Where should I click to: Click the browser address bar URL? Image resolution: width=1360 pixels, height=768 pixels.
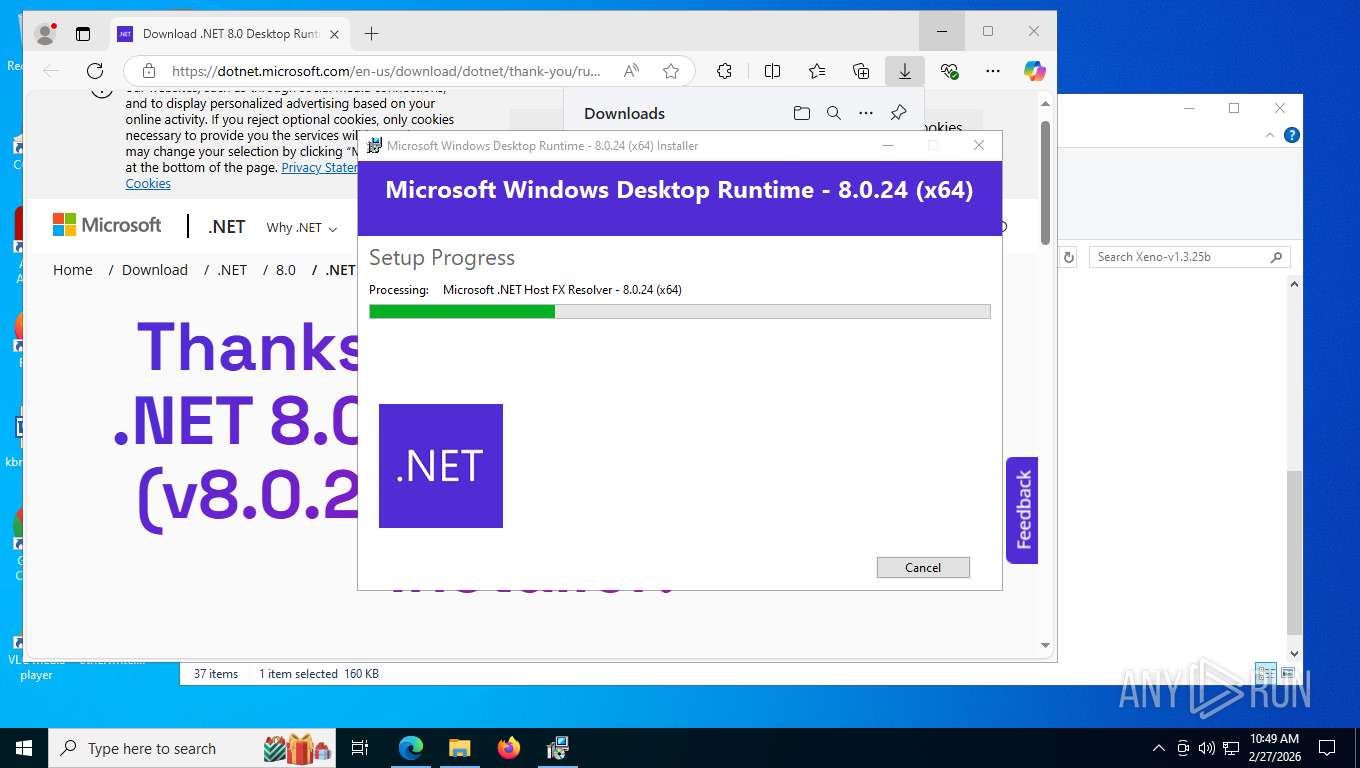point(386,71)
